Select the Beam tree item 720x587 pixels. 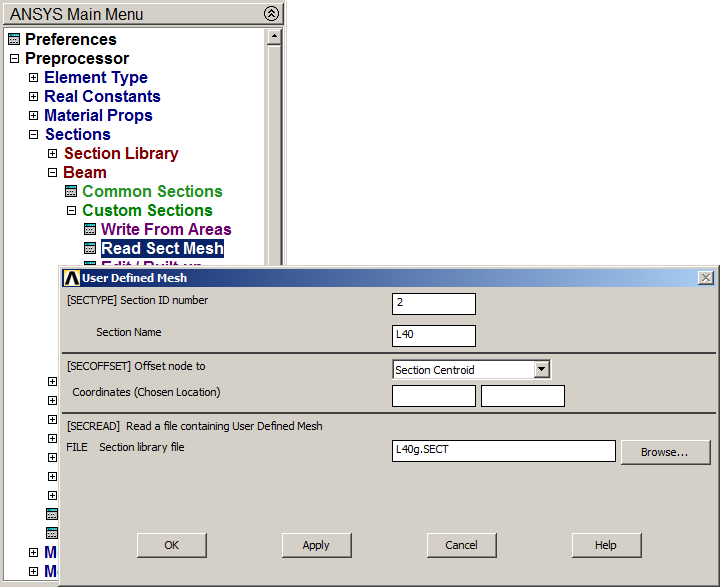[84, 173]
